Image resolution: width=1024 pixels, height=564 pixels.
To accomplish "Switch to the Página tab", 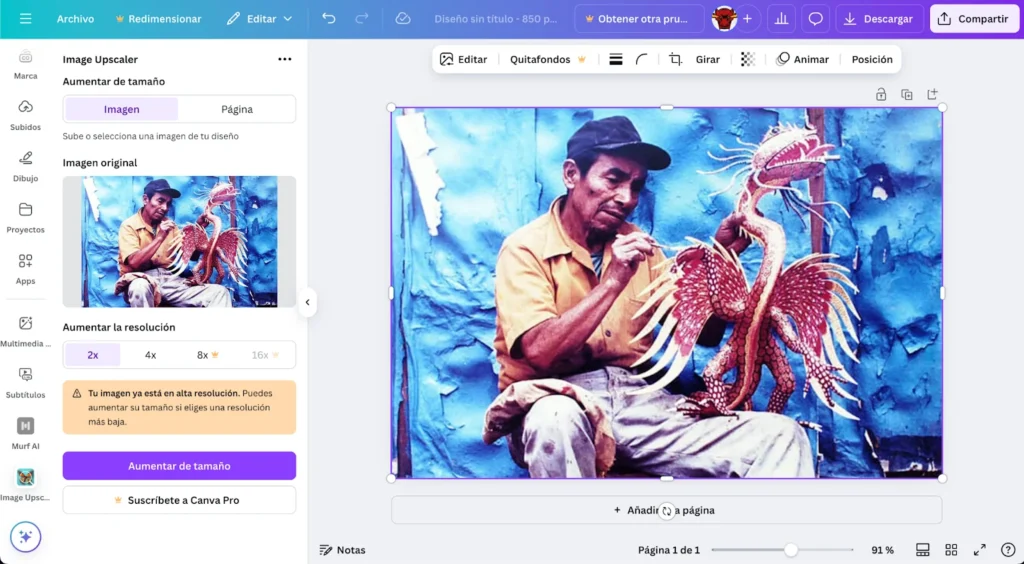I will click(237, 109).
